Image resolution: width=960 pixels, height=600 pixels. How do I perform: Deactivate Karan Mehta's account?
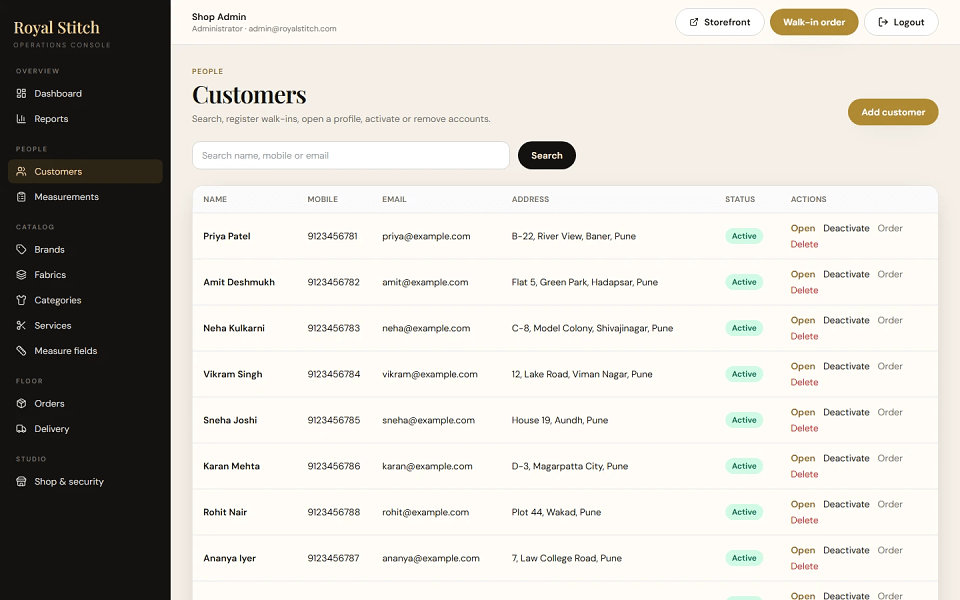pos(846,458)
